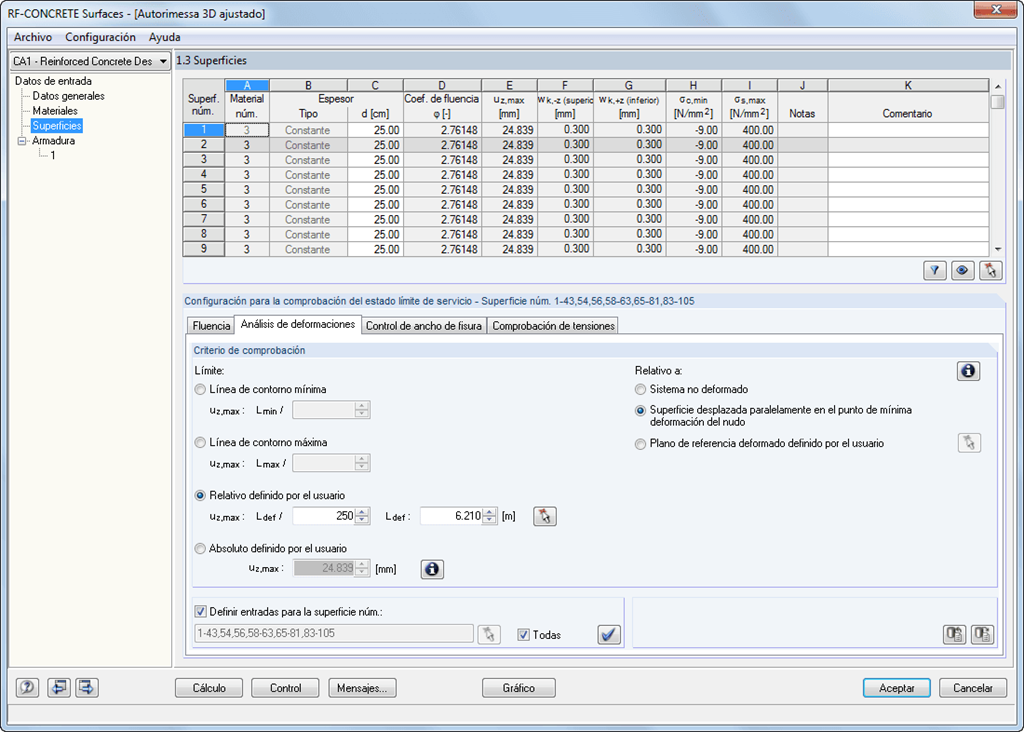Click the Aceptar button
1024x732 pixels.
tap(897, 688)
